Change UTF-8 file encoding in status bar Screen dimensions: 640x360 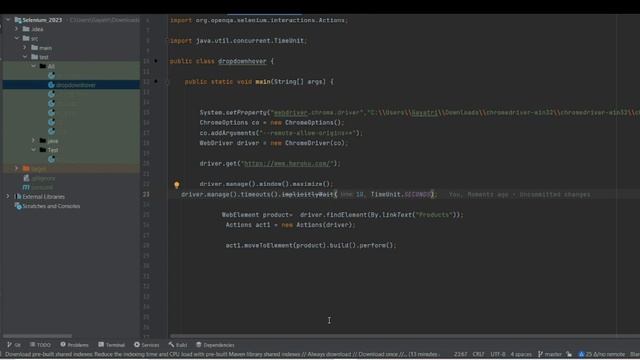coord(498,354)
